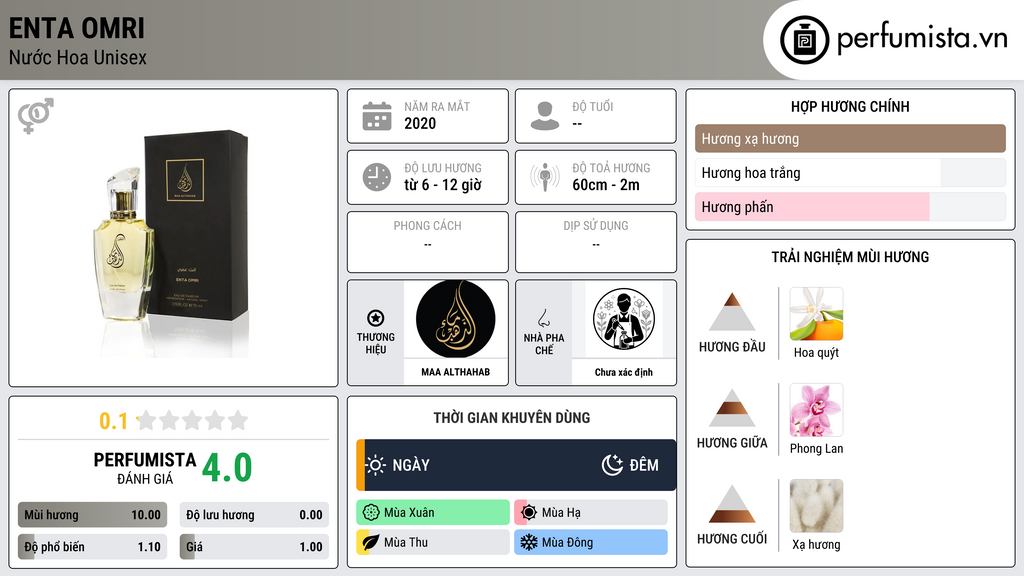The height and width of the screenshot is (576, 1024).
Task: Click the Thời gian khuyên dùng heading
Action: 512,418
